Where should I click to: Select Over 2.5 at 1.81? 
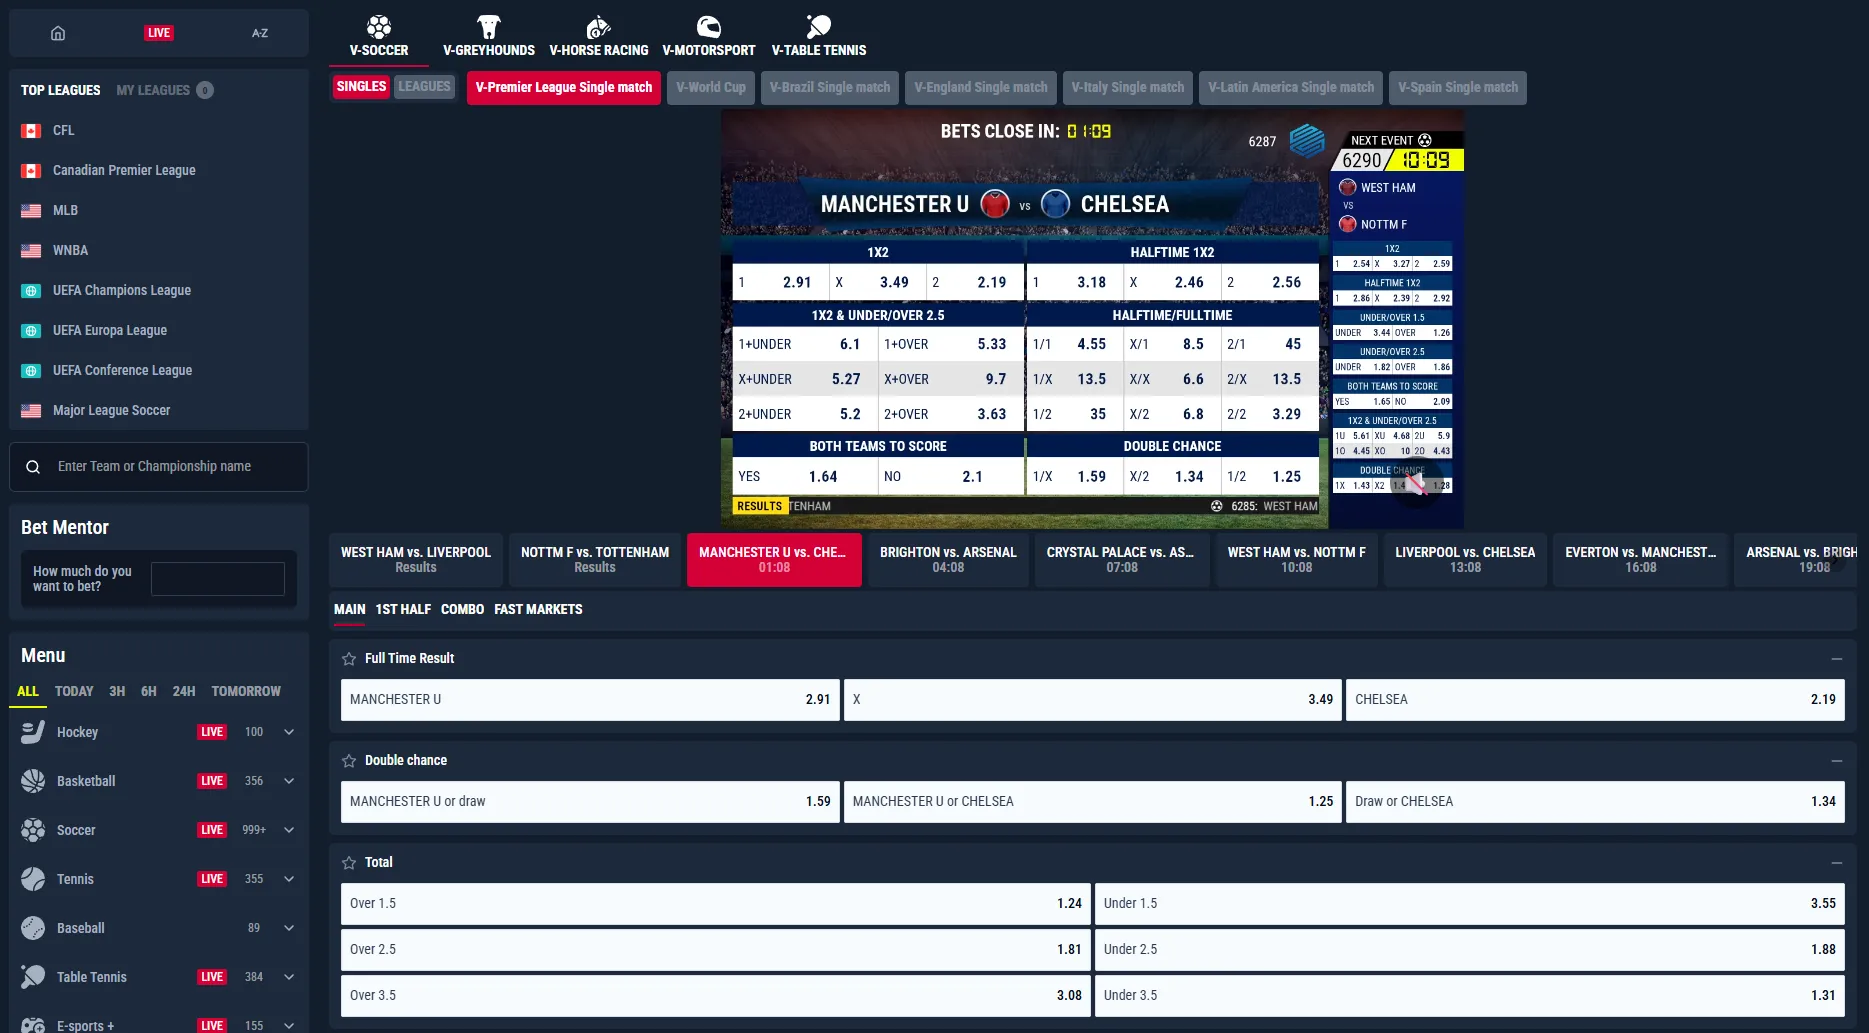pos(715,950)
